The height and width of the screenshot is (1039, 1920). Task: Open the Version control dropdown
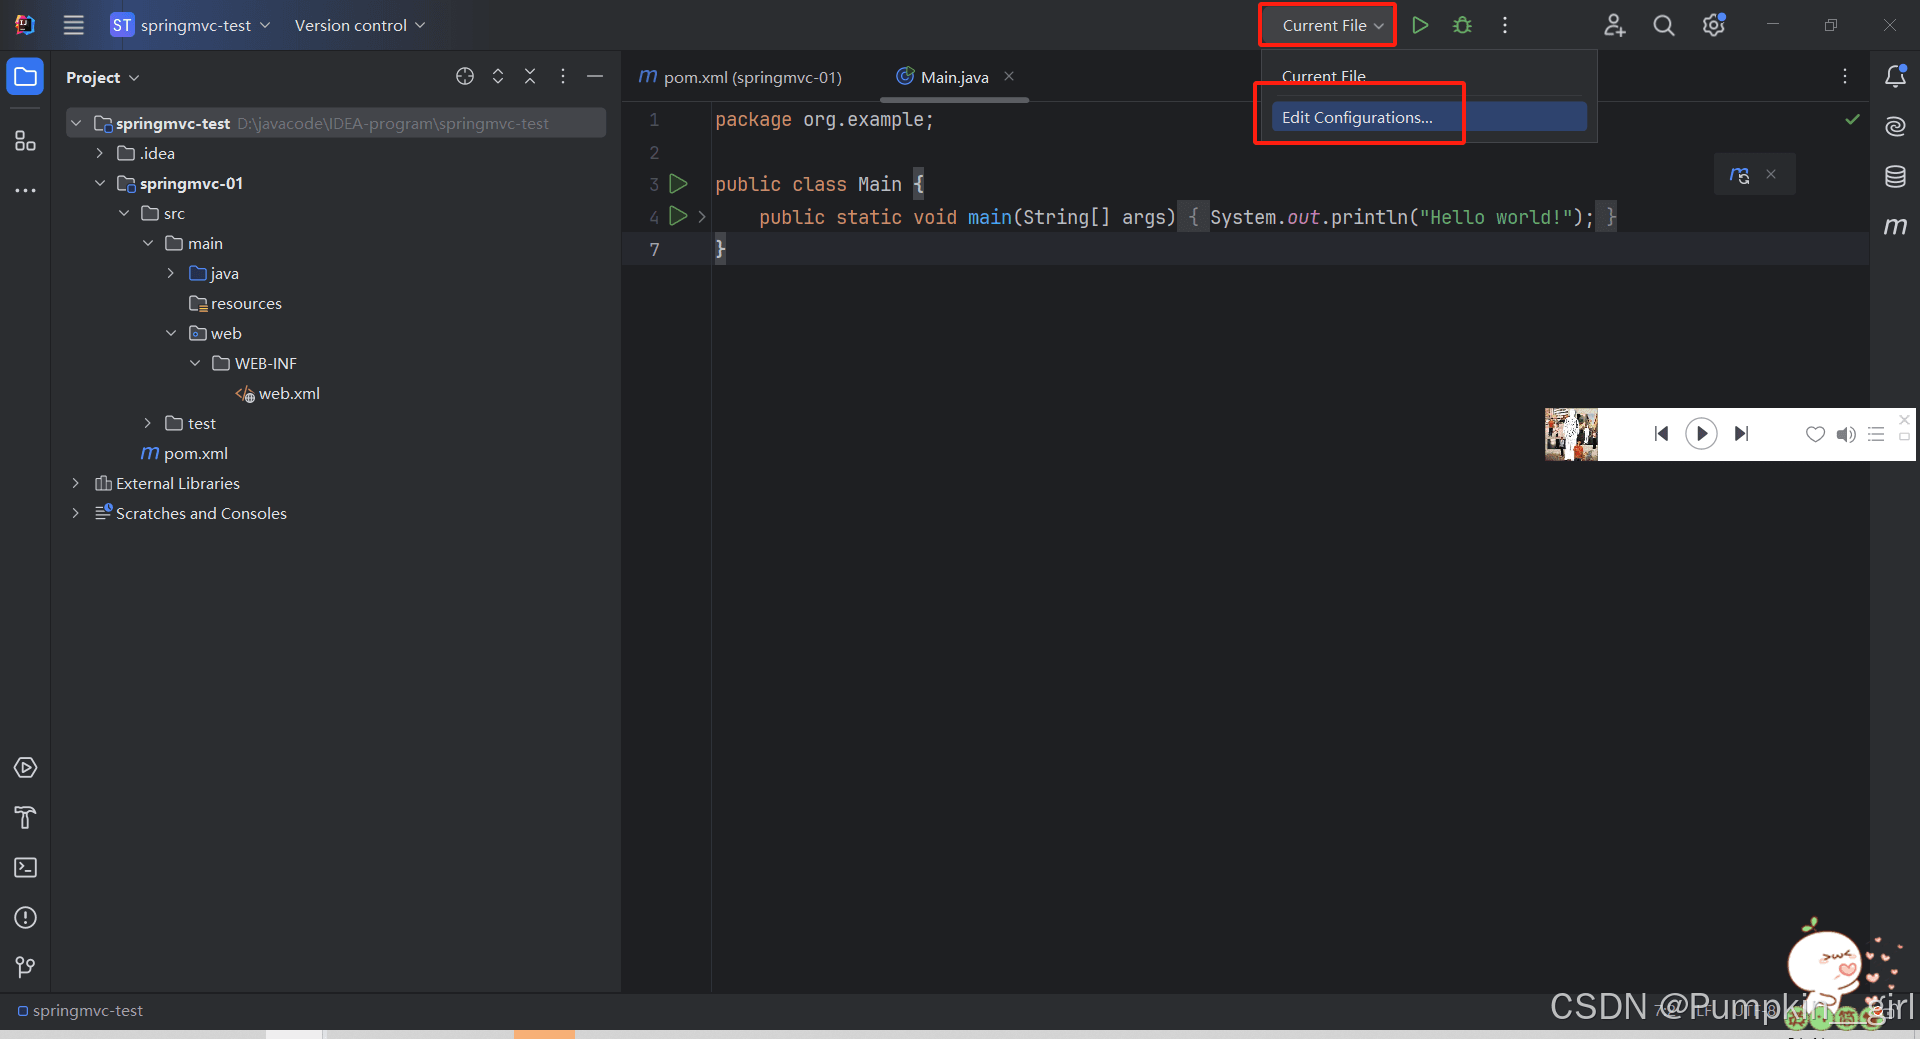359,25
